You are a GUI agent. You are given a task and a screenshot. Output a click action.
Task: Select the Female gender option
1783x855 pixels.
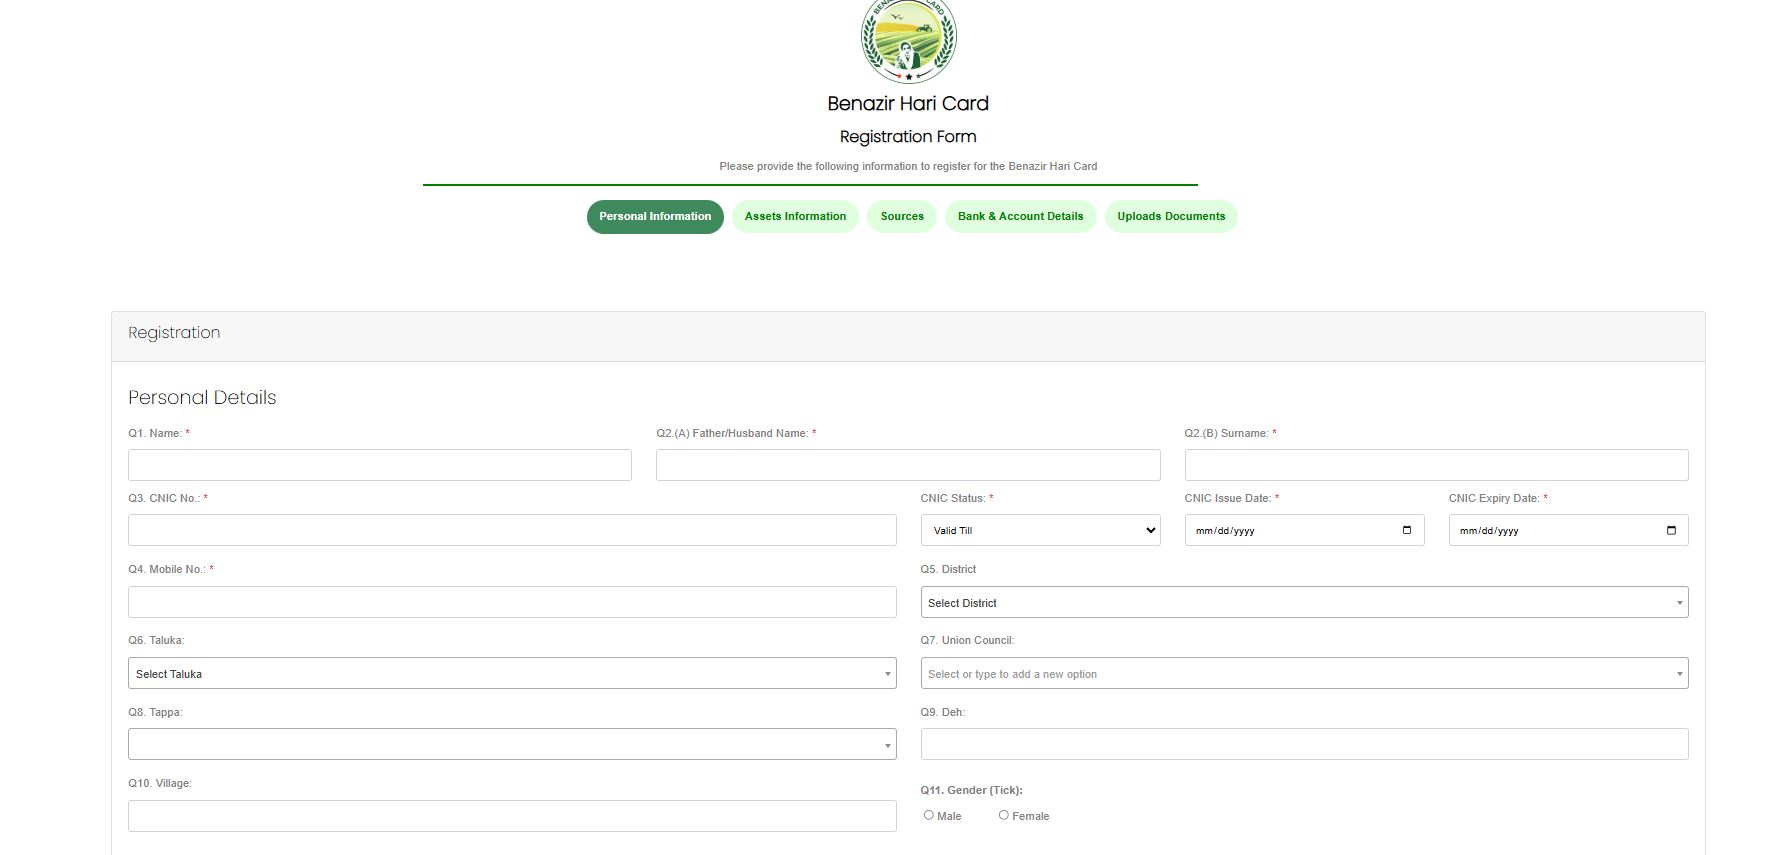[x=1004, y=815]
